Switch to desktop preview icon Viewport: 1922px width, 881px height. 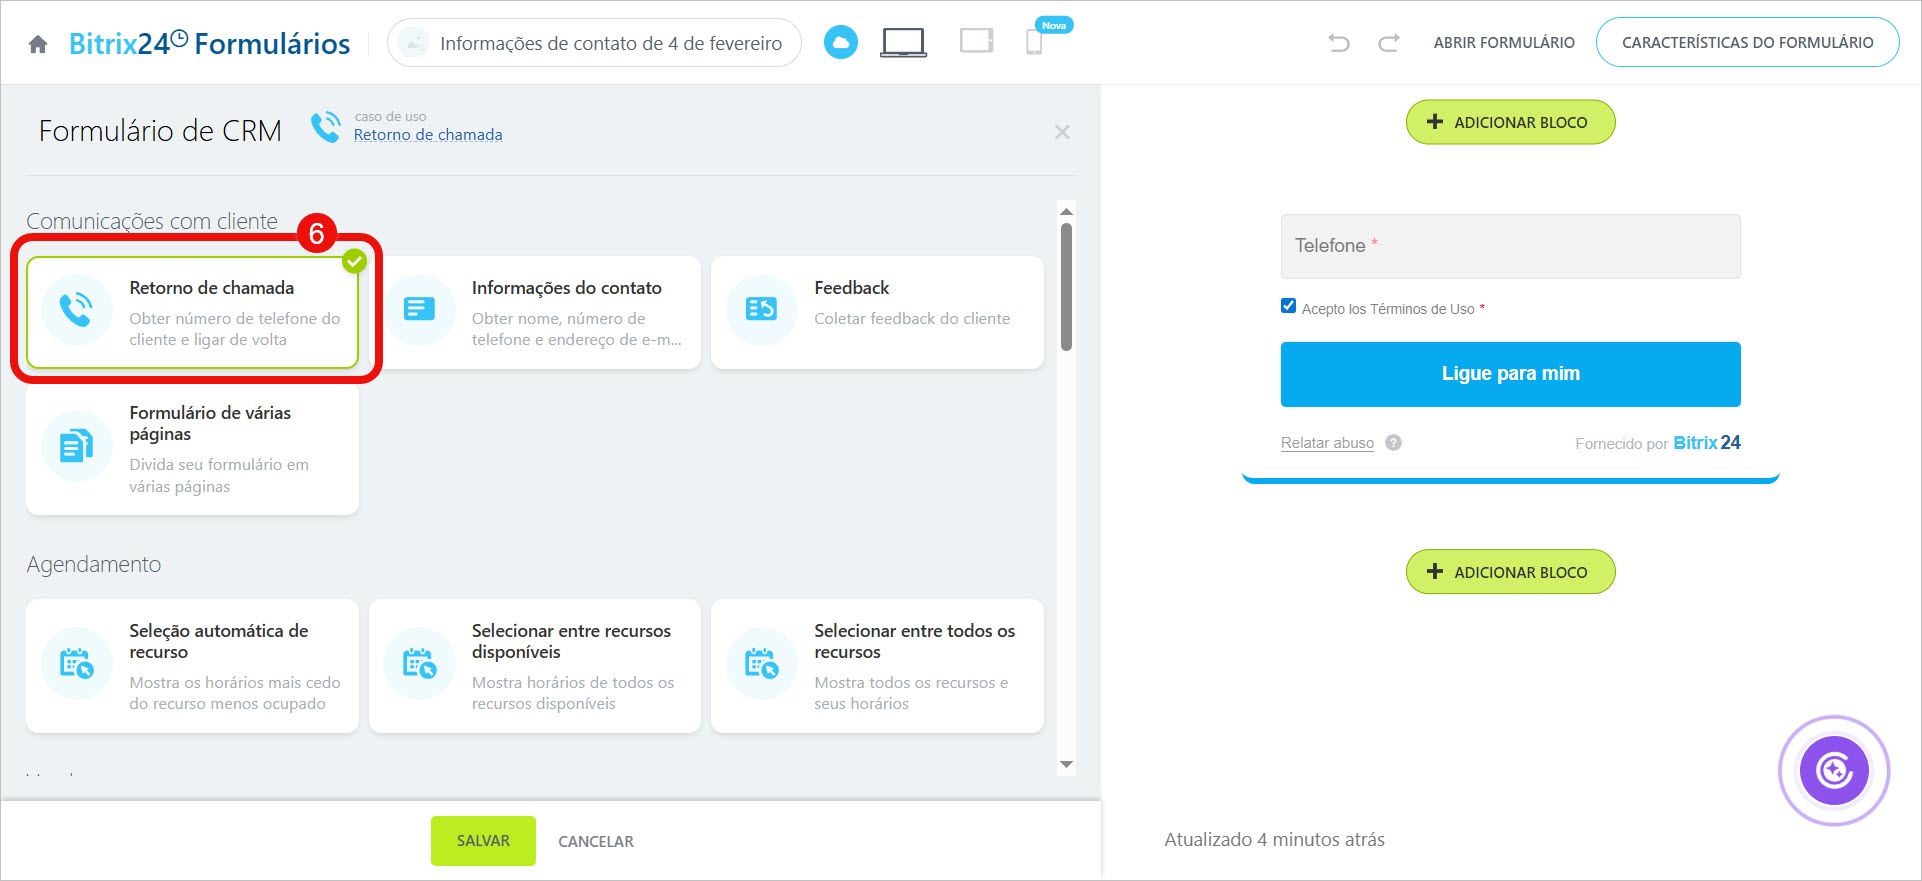point(903,42)
